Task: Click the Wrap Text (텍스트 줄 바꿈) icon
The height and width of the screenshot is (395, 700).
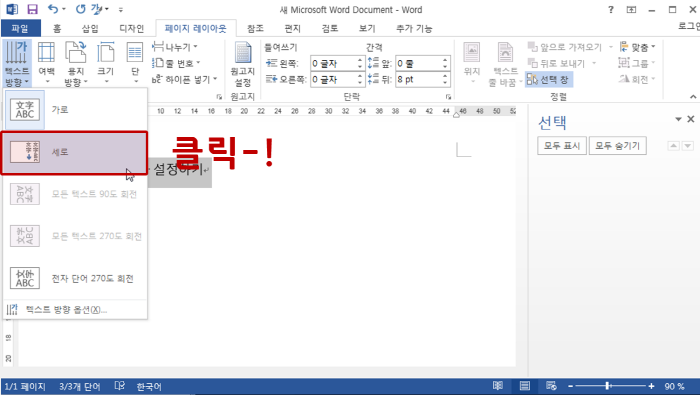Action: coord(505,65)
